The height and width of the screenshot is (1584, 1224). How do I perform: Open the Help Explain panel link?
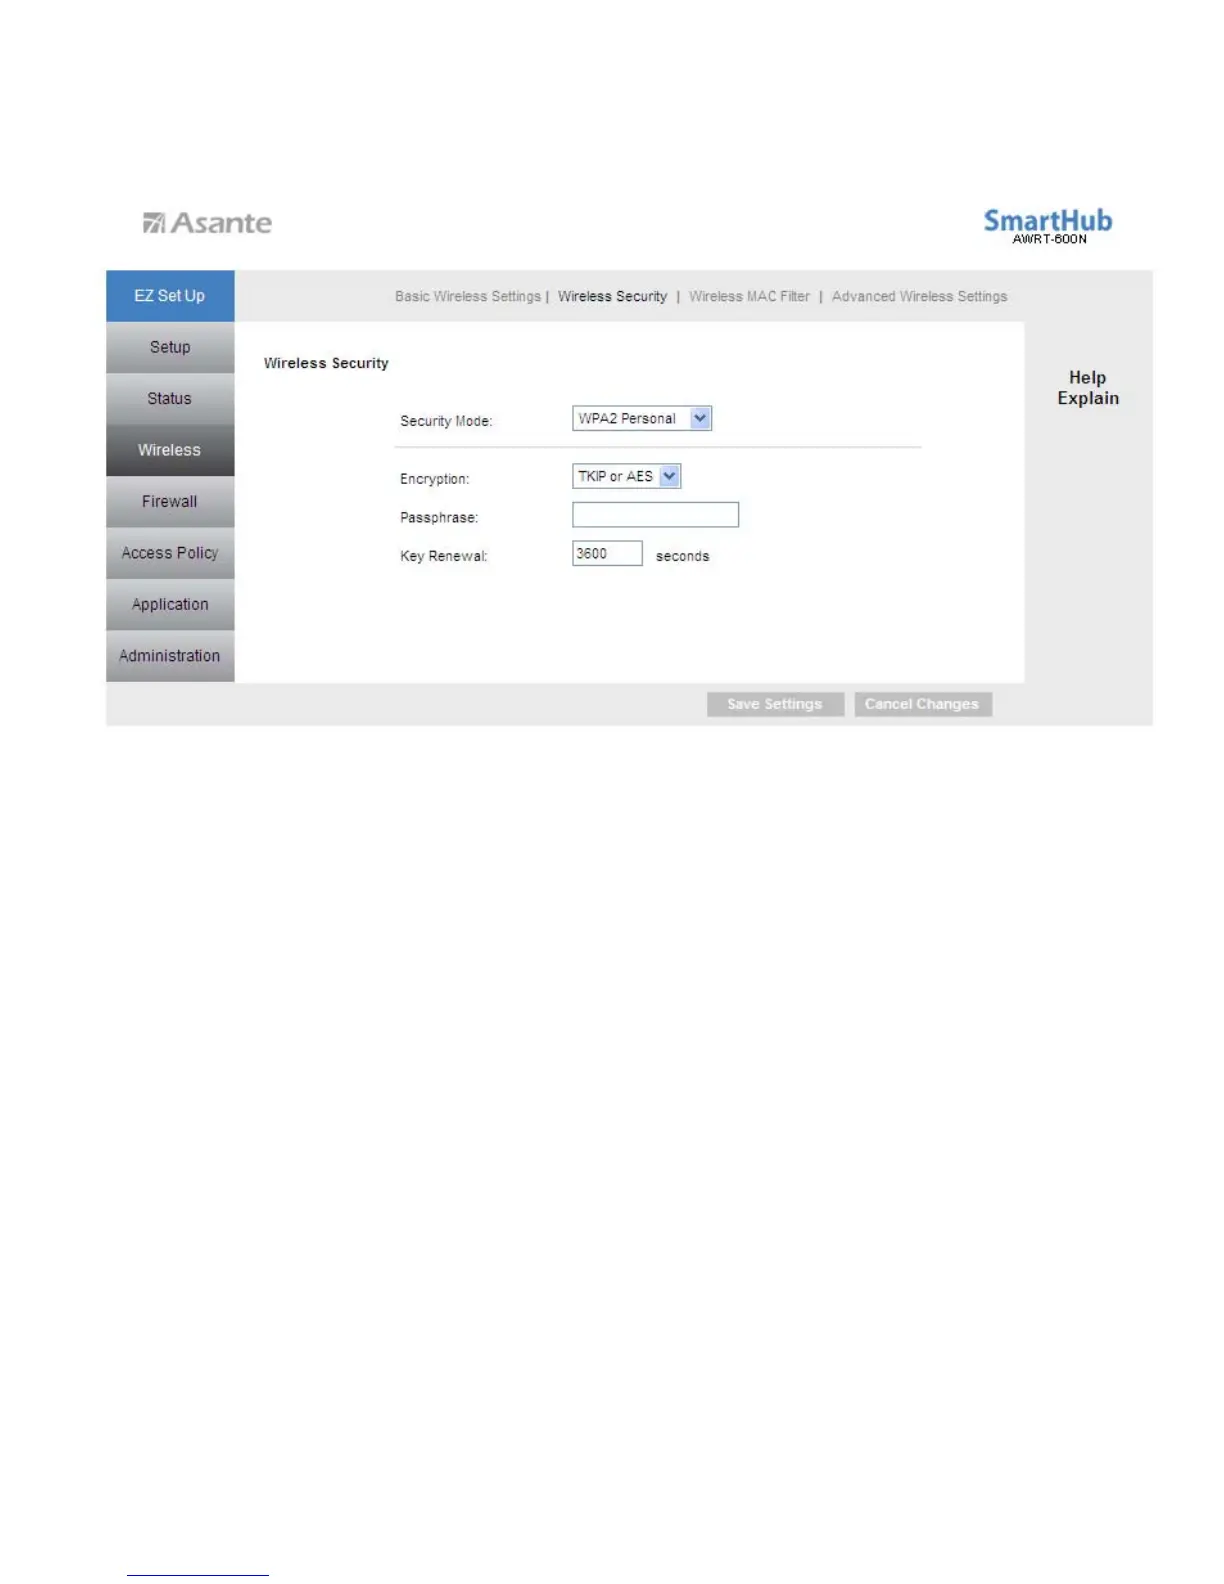pyautogui.click(x=1088, y=388)
